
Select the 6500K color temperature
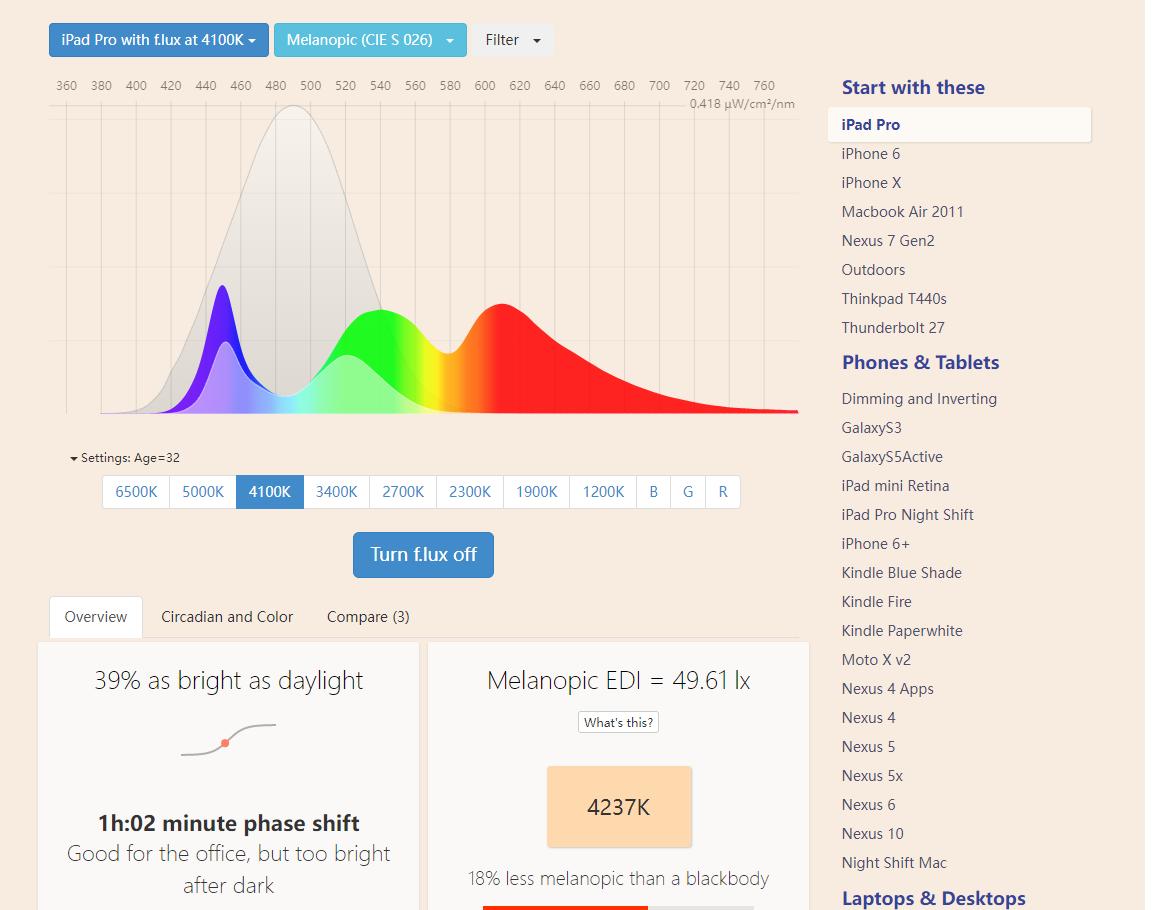pyautogui.click(x=136, y=492)
